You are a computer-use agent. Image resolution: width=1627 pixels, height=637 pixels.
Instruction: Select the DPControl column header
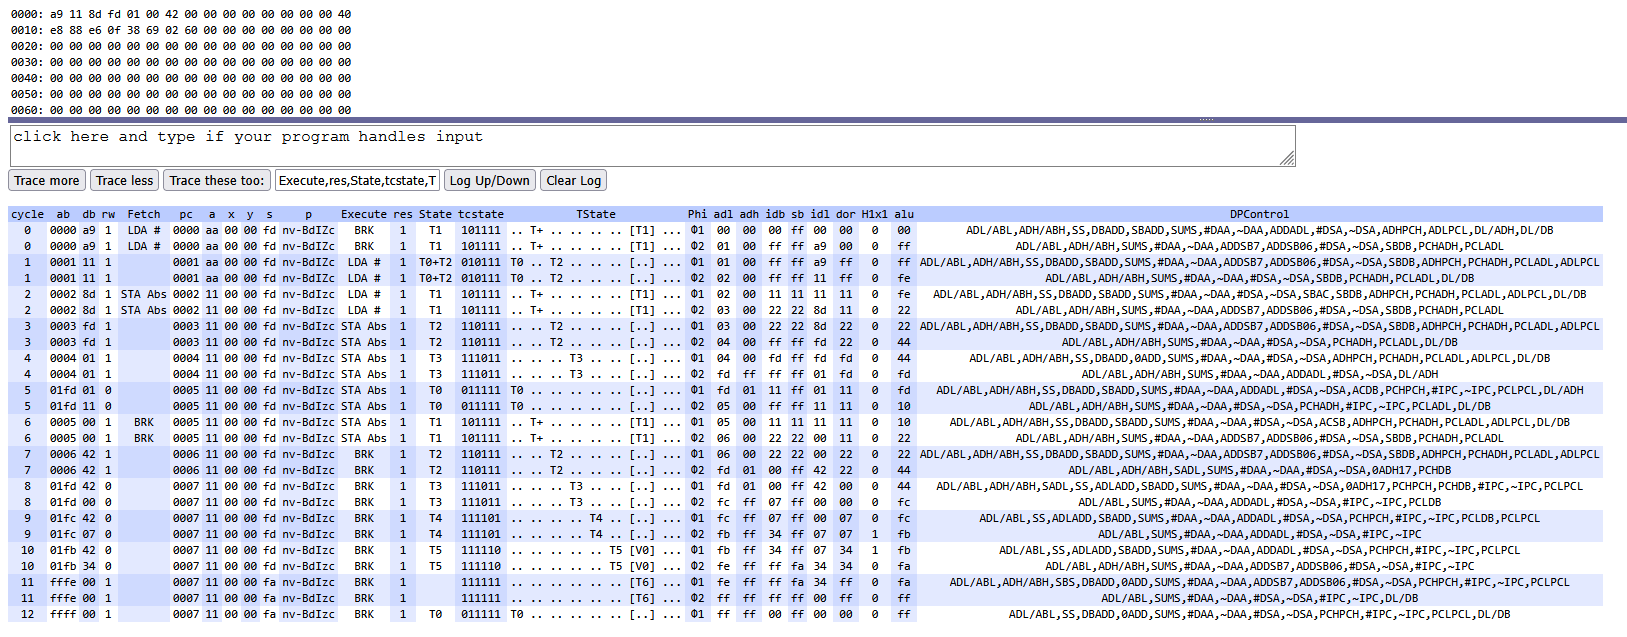(1259, 214)
